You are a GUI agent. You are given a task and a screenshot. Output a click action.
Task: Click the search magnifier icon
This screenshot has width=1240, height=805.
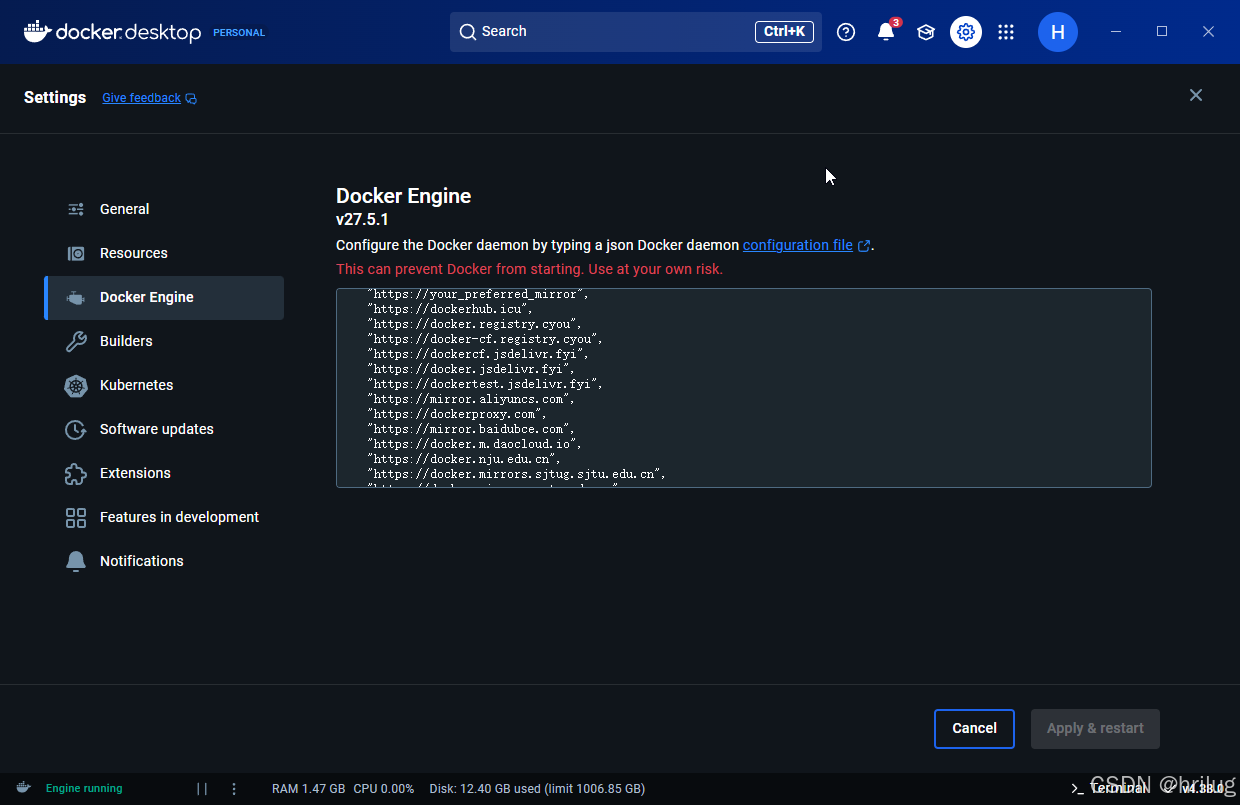click(467, 32)
